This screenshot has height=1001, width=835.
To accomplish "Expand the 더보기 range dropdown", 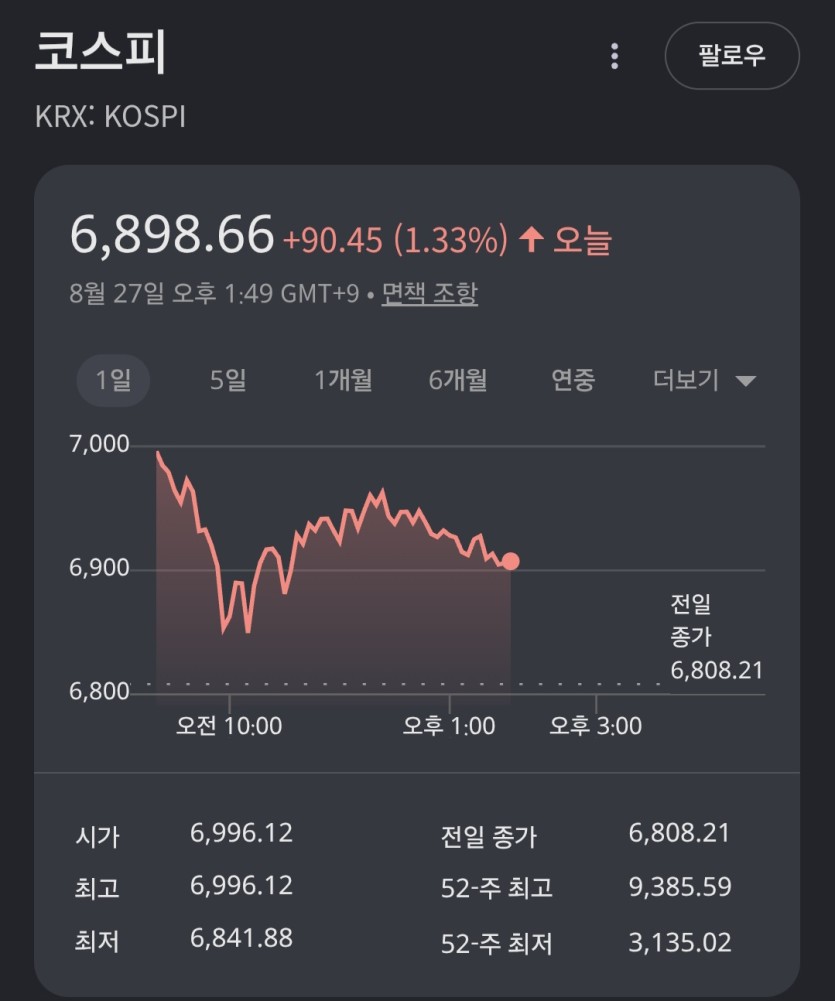I will [x=704, y=380].
